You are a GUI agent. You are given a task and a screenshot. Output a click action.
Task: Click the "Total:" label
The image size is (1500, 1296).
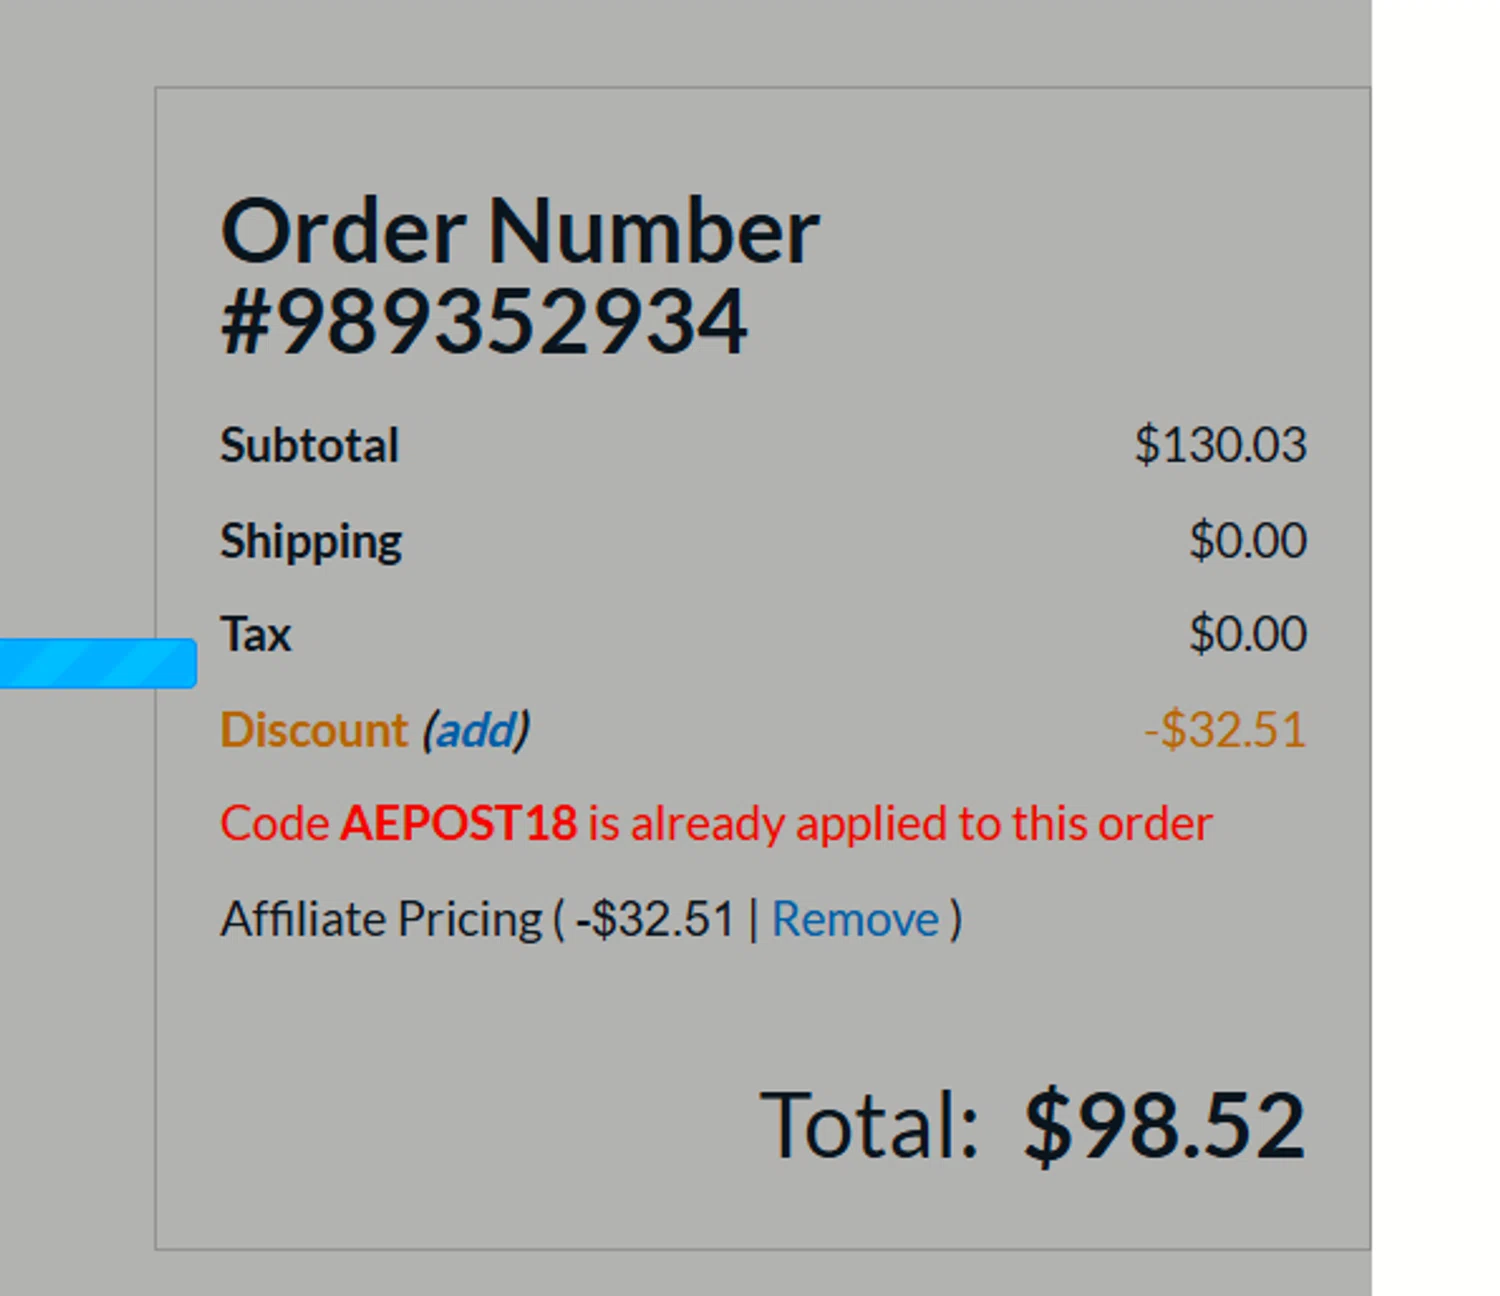(x=869, y=1126)
